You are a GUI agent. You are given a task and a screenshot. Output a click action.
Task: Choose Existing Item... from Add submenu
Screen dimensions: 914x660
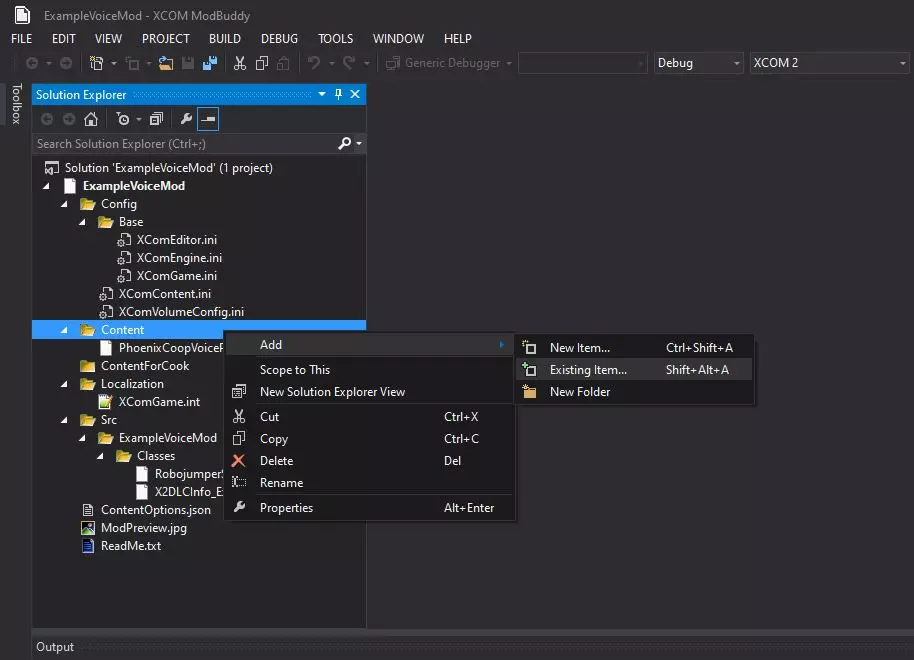click(588, 370)
